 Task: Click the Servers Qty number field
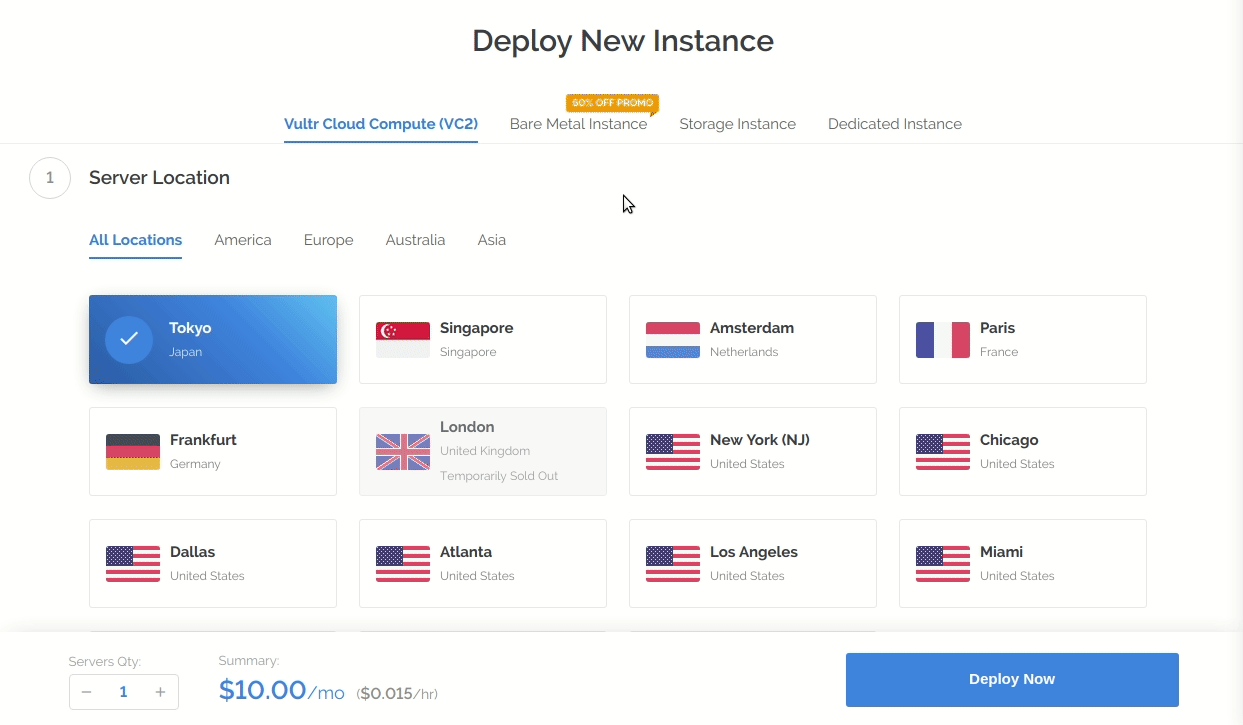[124, 692]
